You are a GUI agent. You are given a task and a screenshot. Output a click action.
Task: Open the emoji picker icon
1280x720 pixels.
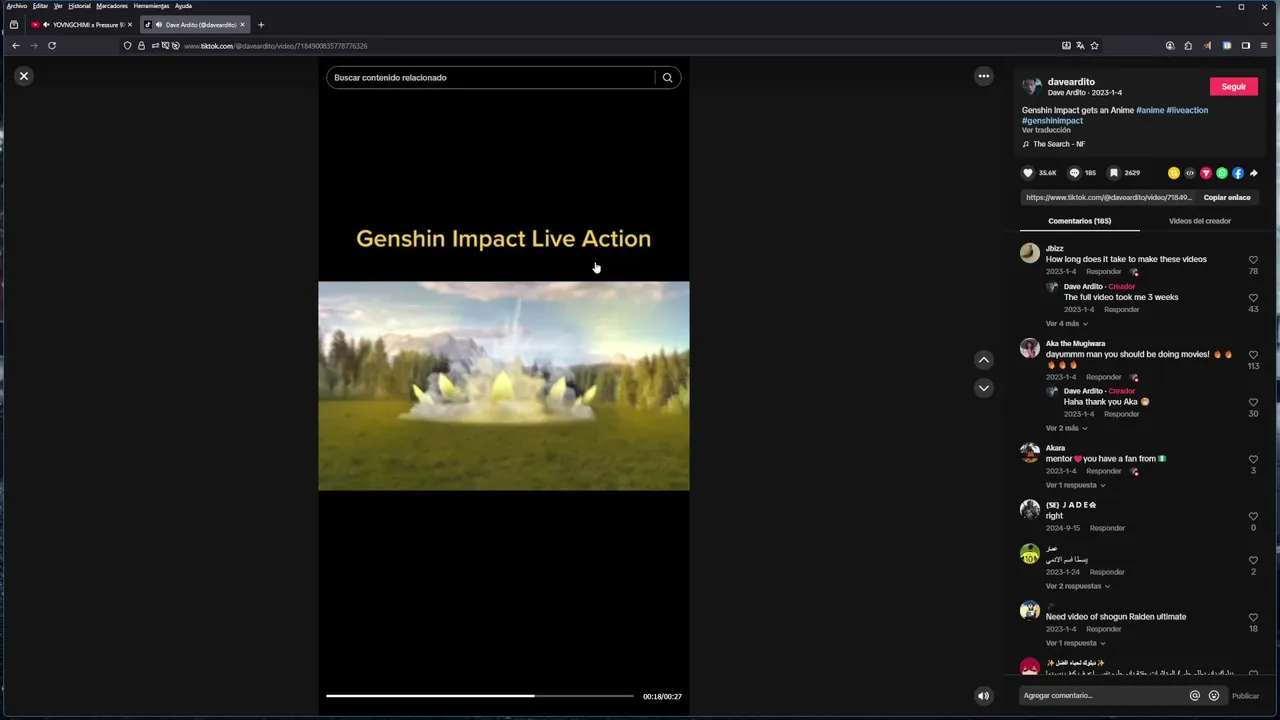tap(1214, 696)
